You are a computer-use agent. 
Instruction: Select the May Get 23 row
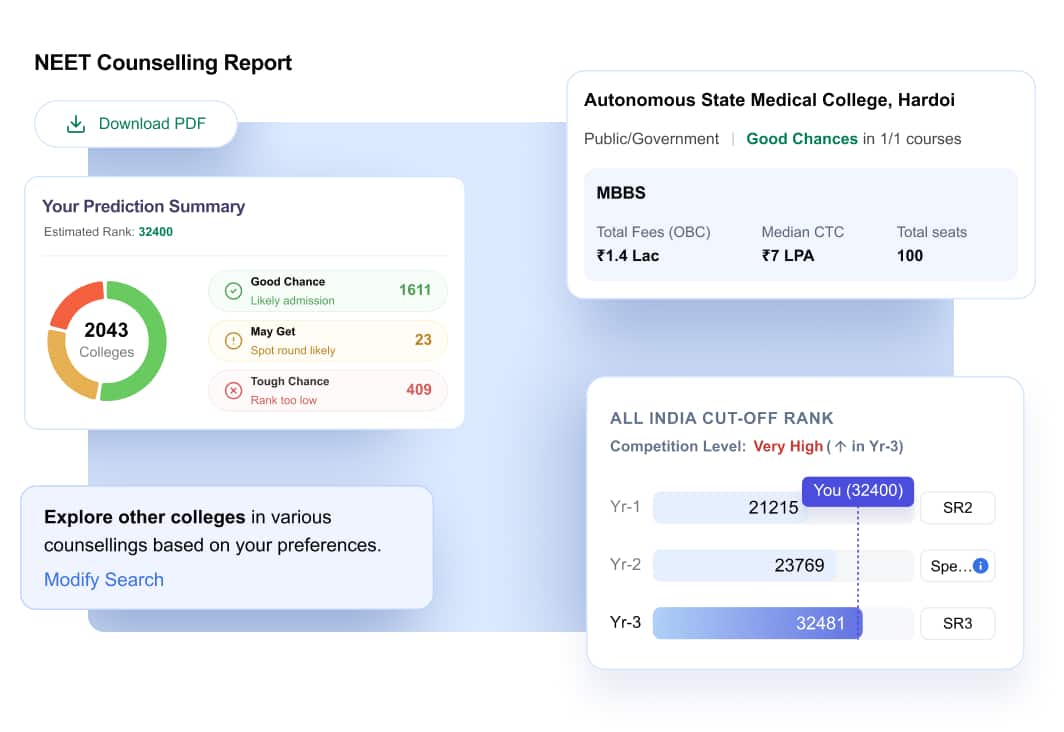pyautogui.click(x=328, y=341)
